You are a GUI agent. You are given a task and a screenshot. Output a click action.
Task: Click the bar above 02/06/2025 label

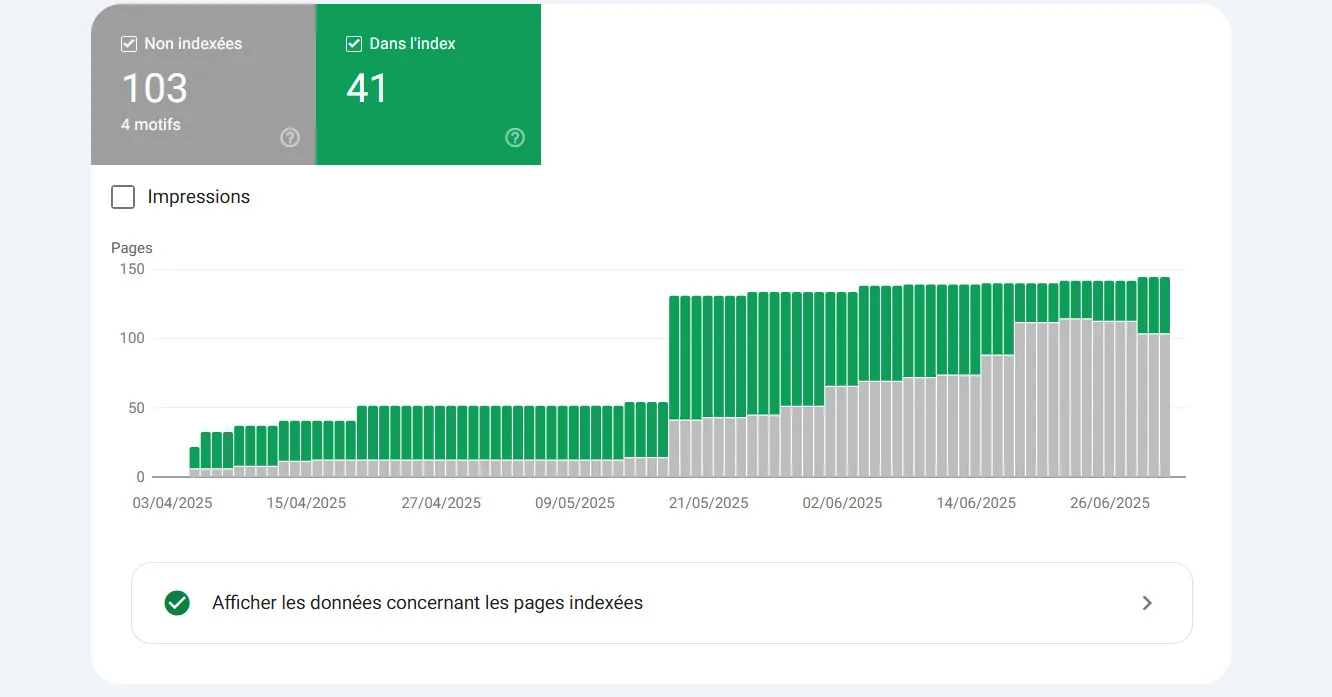point(842,385)
